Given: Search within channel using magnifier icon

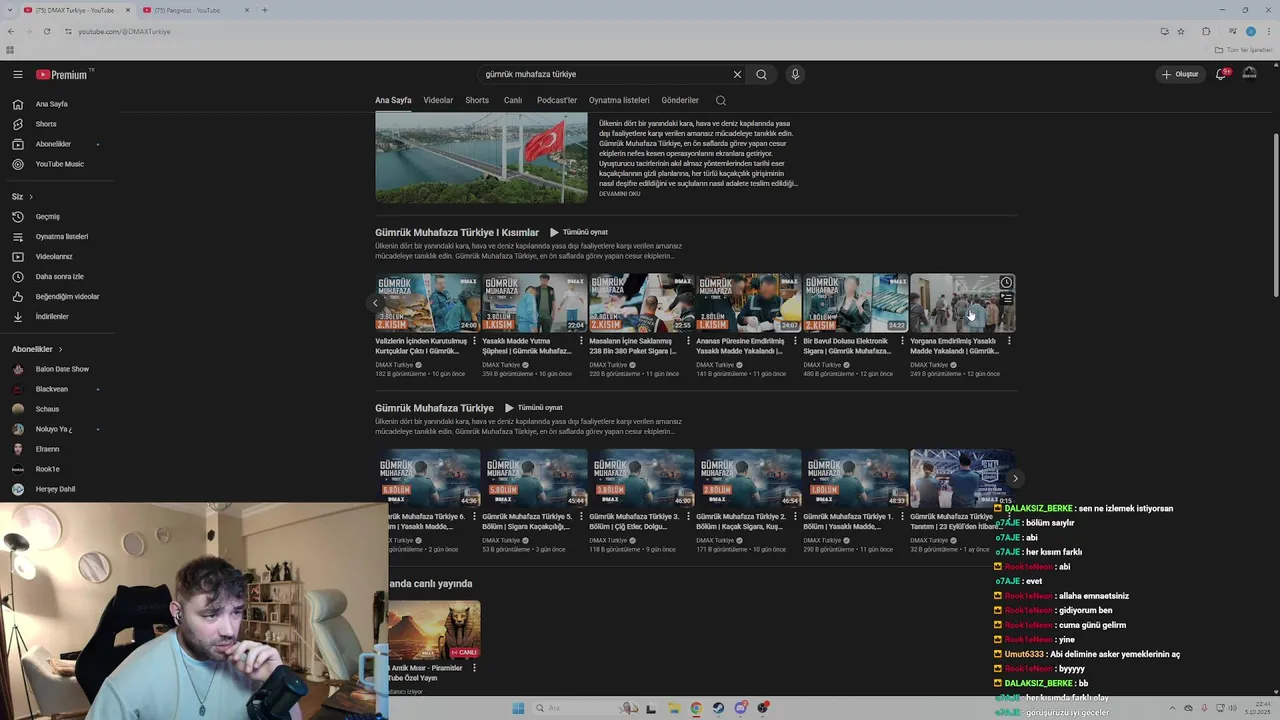Looking at the screenshot, I should click(720, 100).
